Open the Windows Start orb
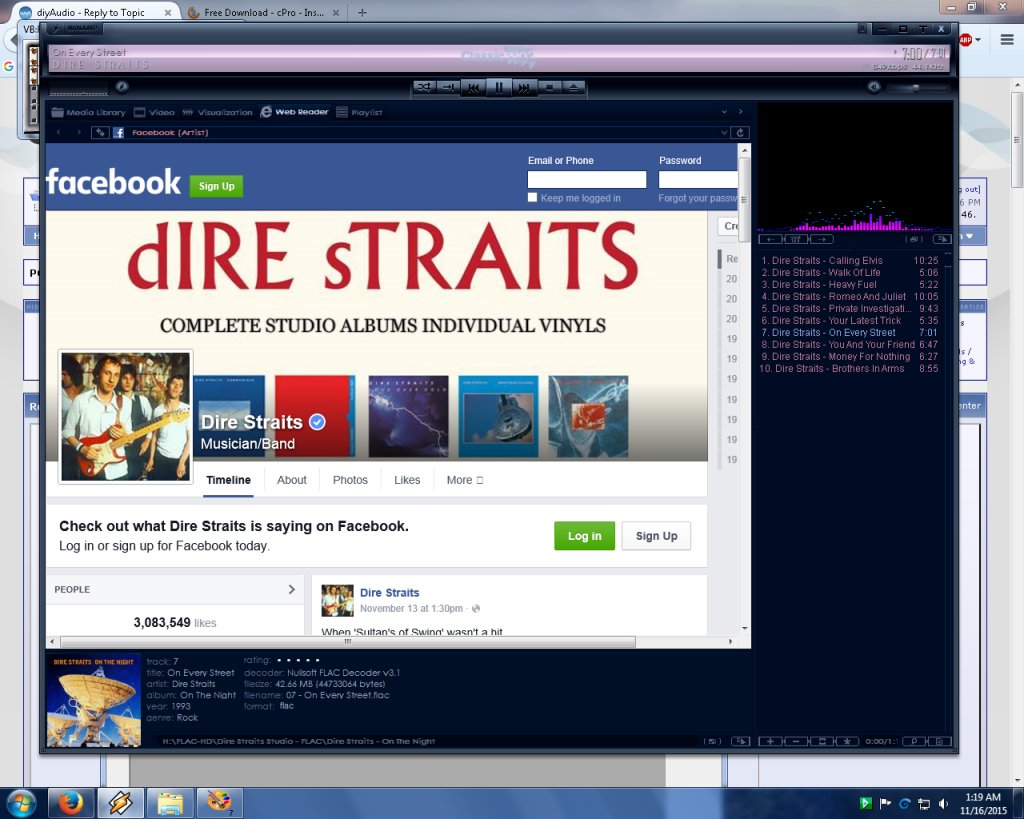The image size is (1024, 819). pos(21,803)
